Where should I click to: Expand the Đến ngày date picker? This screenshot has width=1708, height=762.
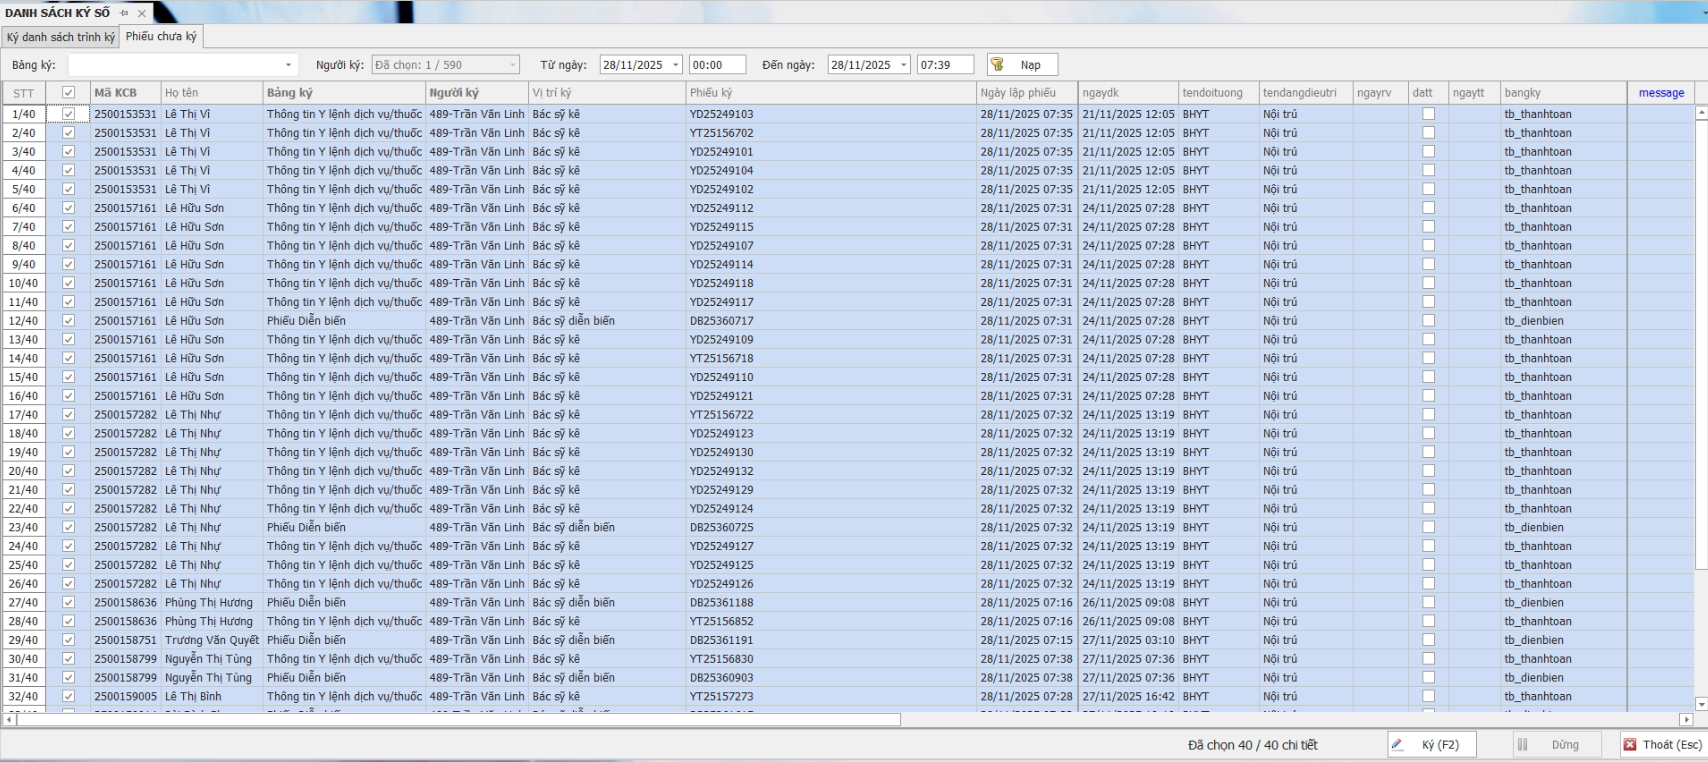click(904, 65)
